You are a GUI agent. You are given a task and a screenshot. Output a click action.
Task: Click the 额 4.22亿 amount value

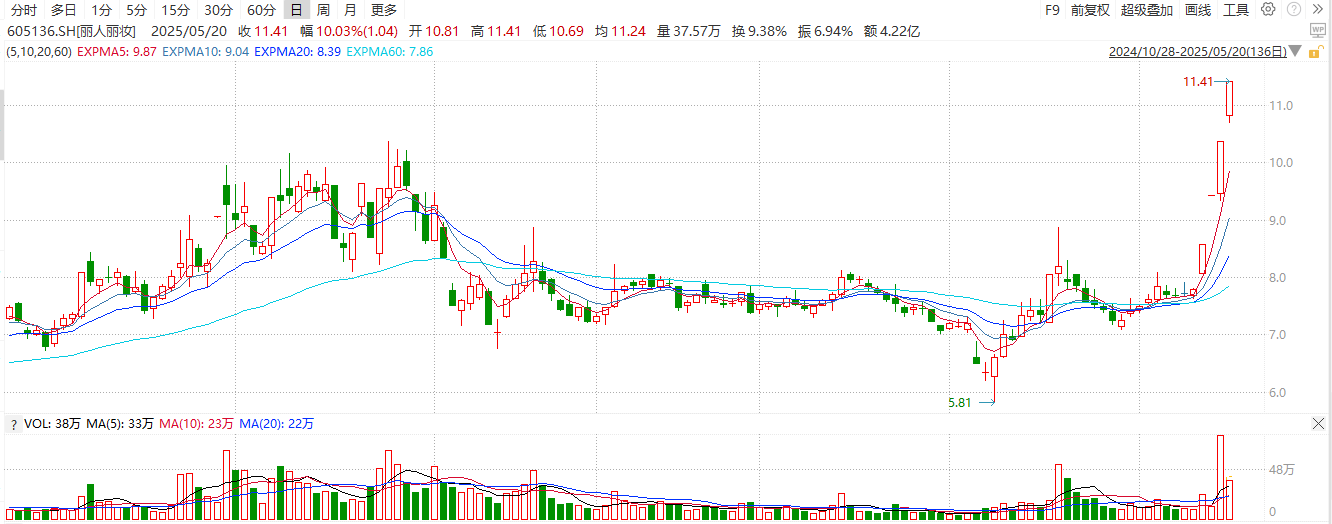891,31
